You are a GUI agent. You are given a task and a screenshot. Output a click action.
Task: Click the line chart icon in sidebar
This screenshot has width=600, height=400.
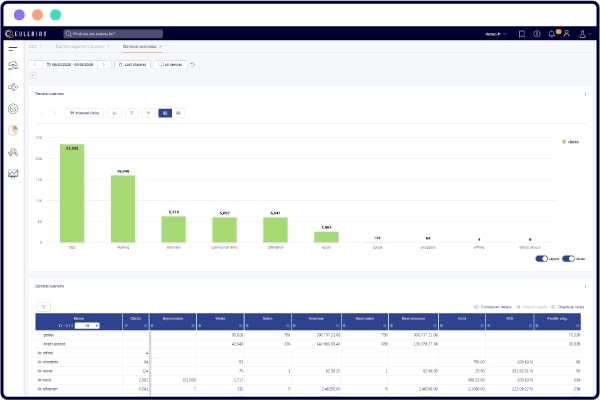[x=13, y=174]
